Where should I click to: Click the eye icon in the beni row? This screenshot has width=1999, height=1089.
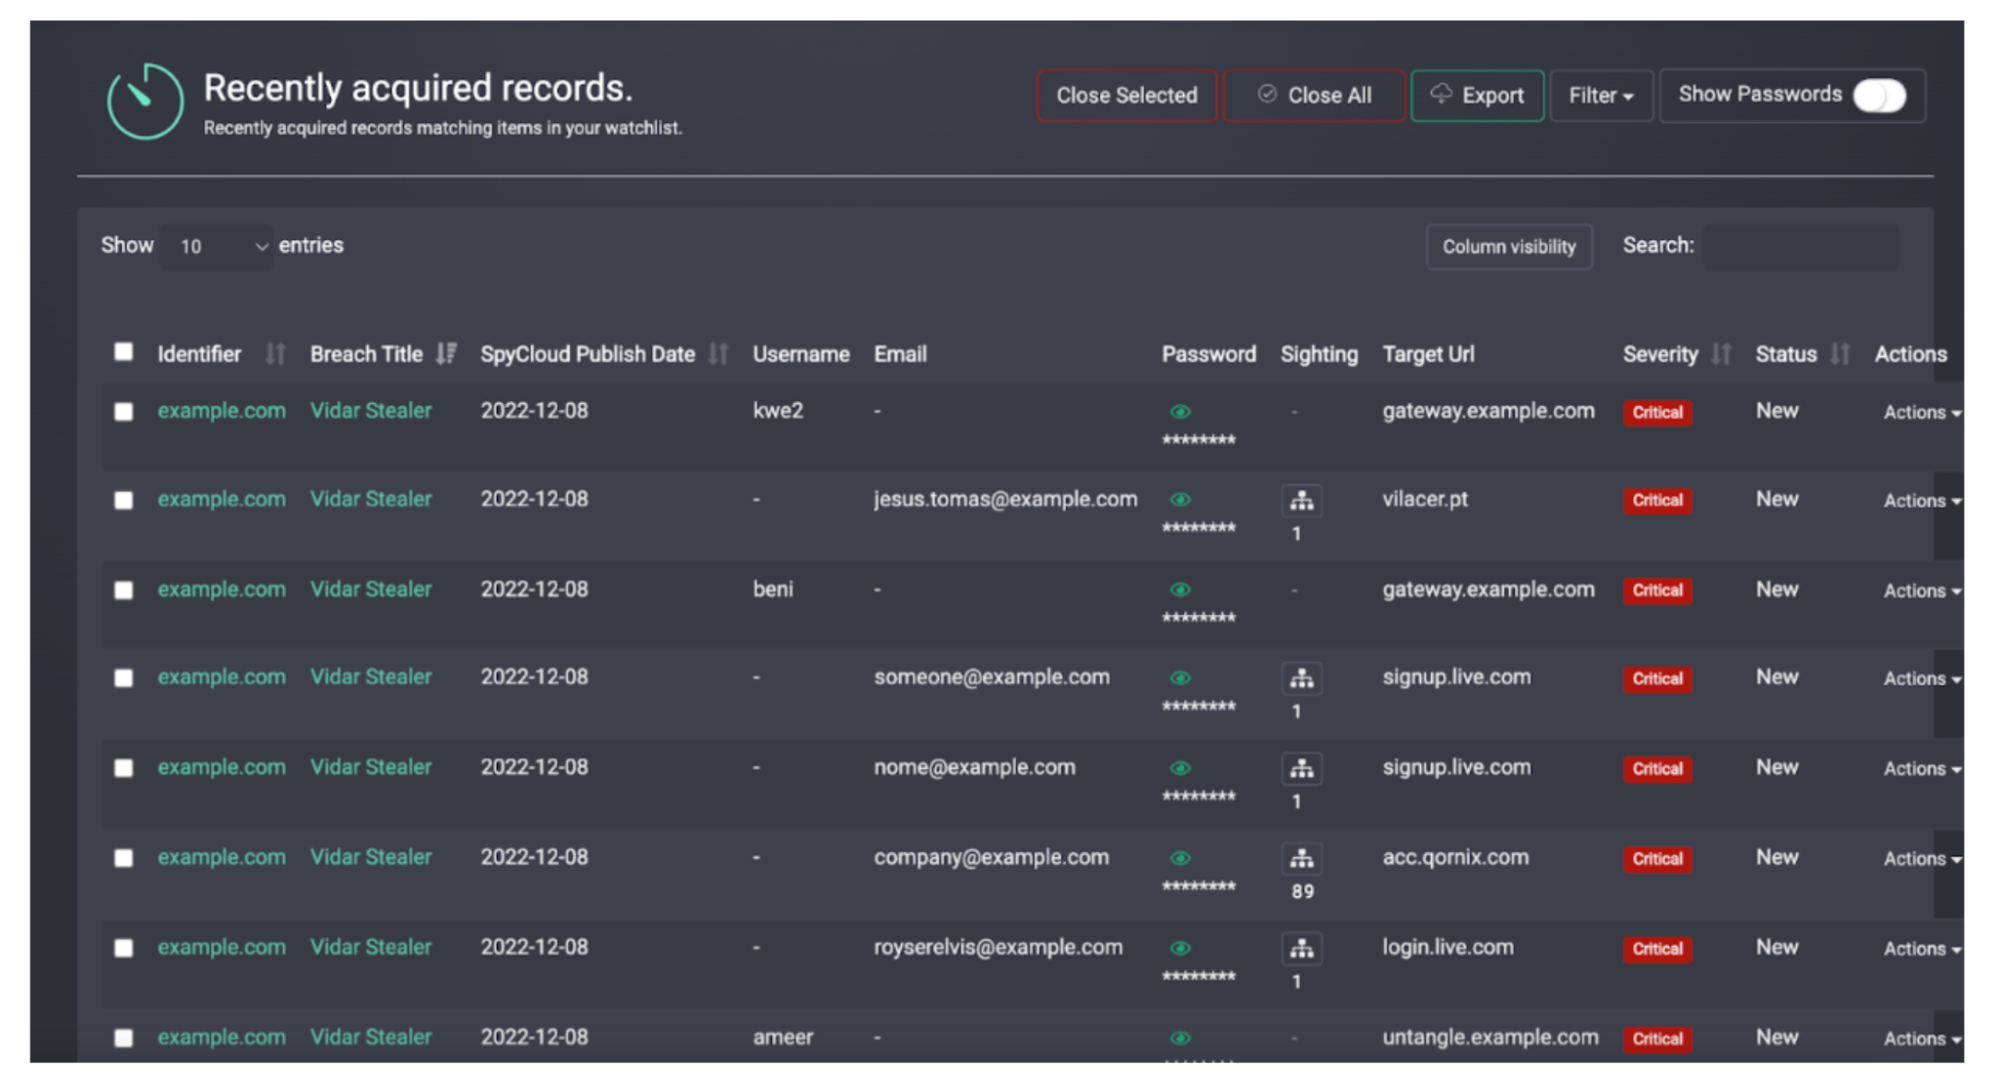(x=1180, y=590)
